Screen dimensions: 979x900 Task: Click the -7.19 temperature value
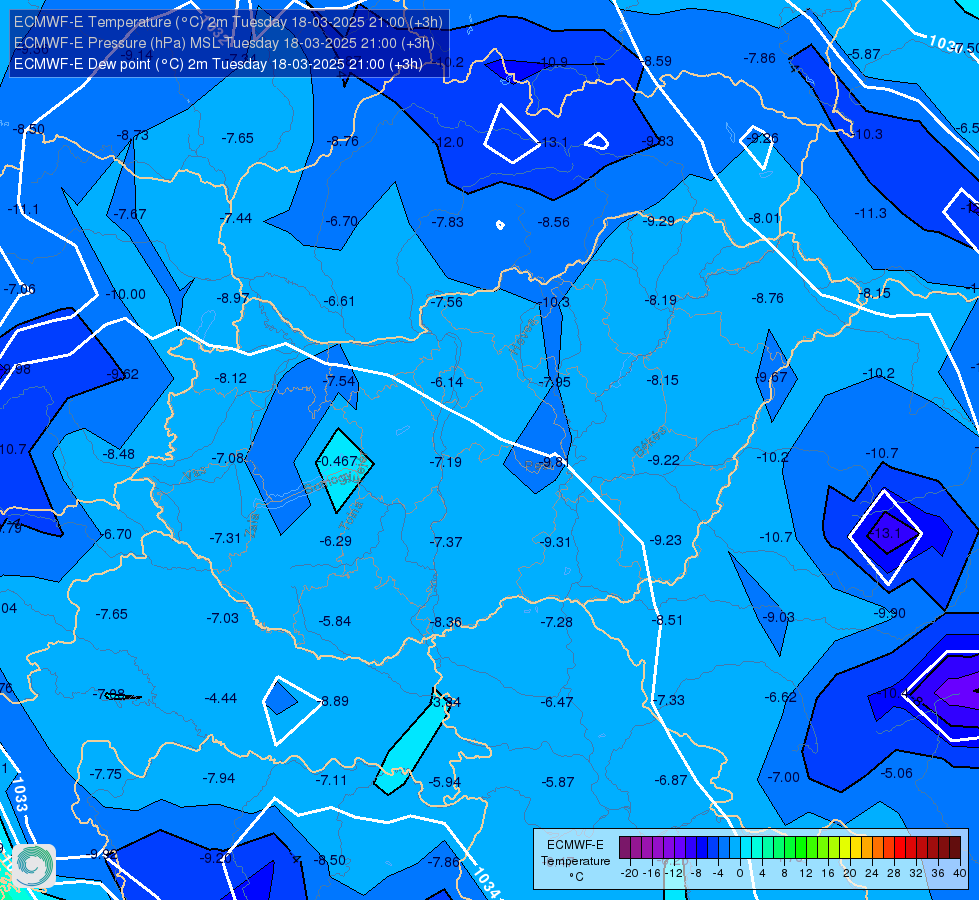tap(446, 462)
